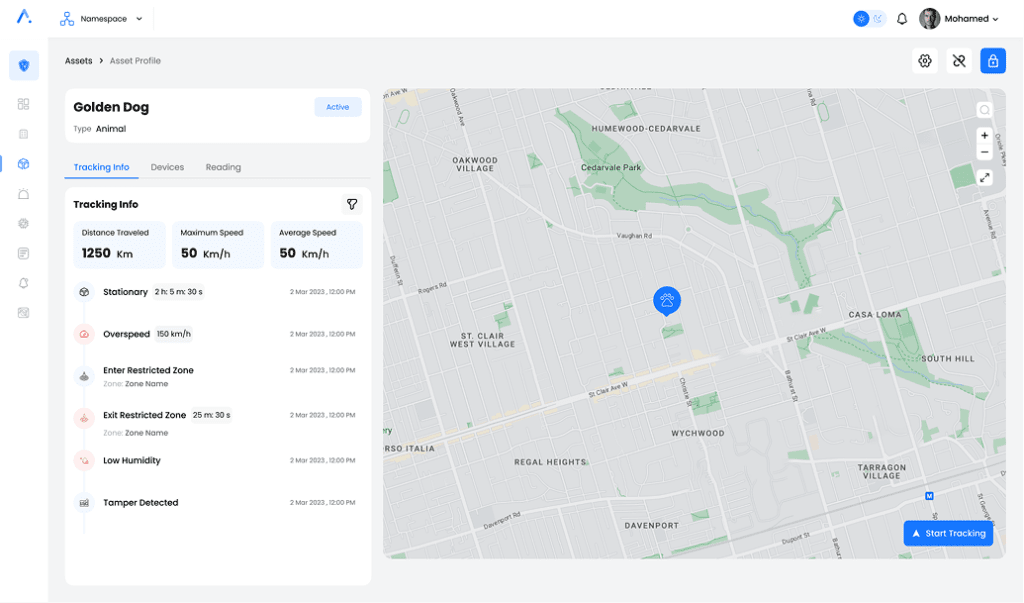Open asset settings gear icon
This screenshot has height=603, width=1024.
pos(925,61)
